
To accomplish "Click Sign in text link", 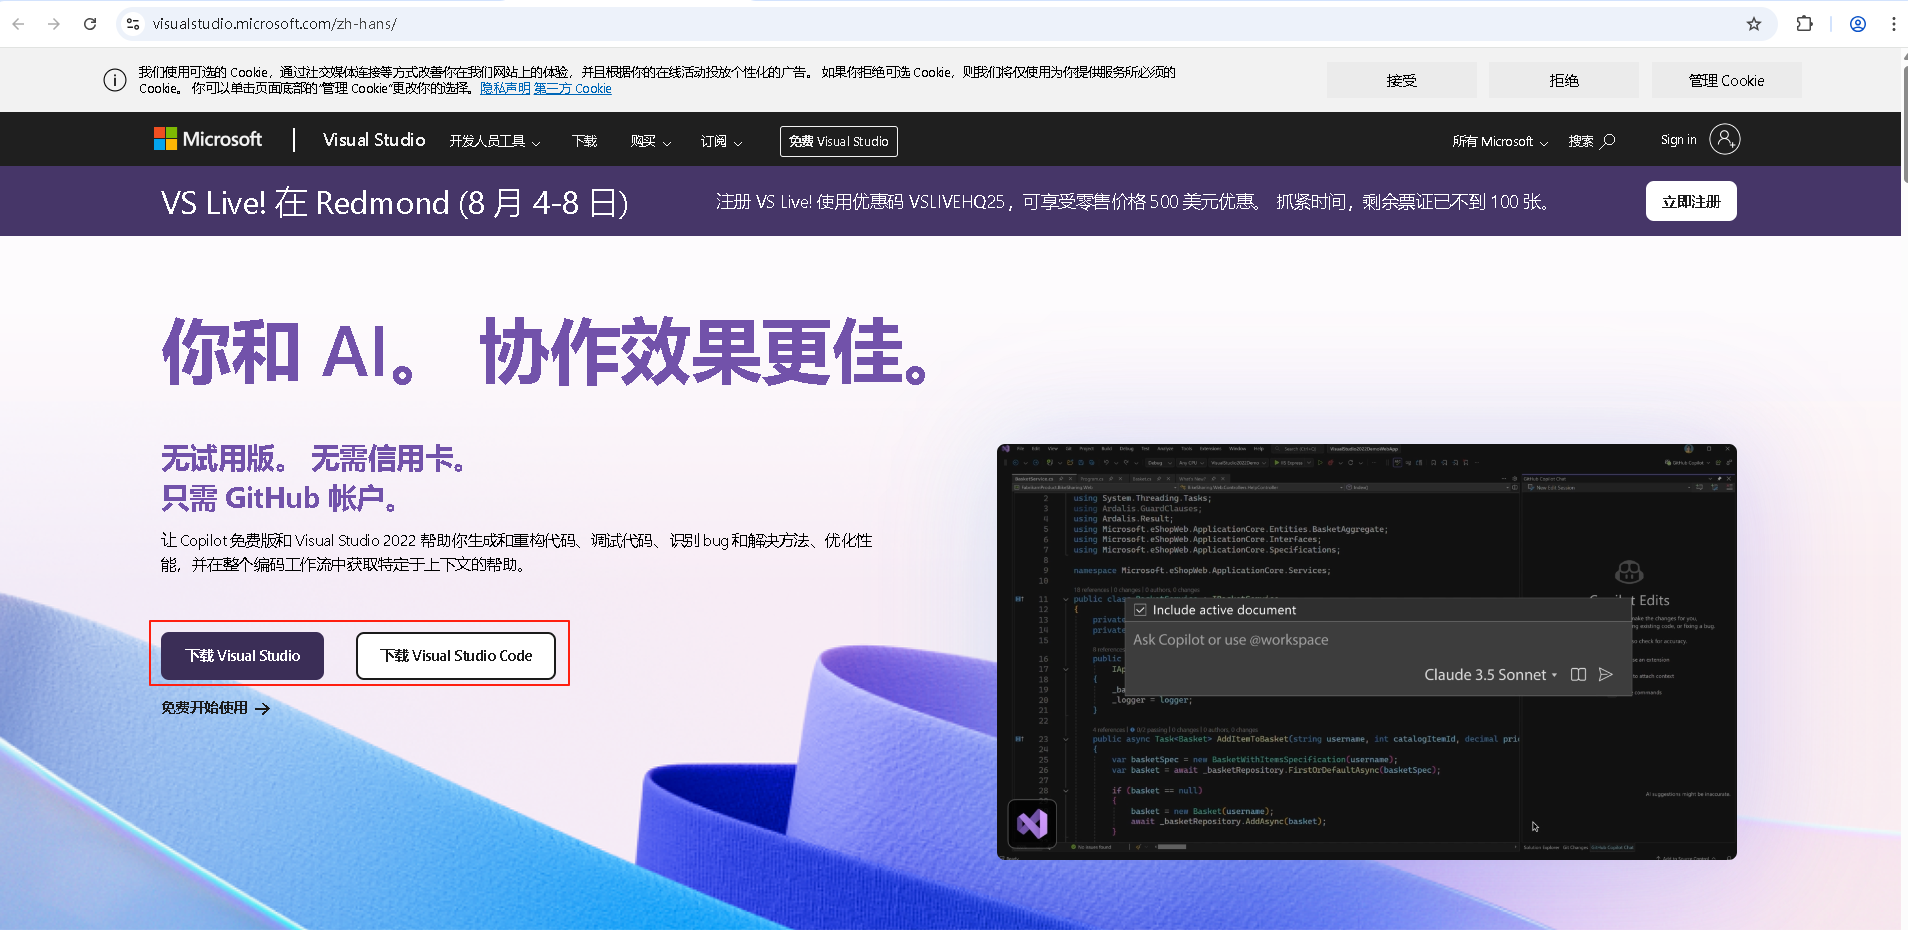I will click(x=1678, y=140).
